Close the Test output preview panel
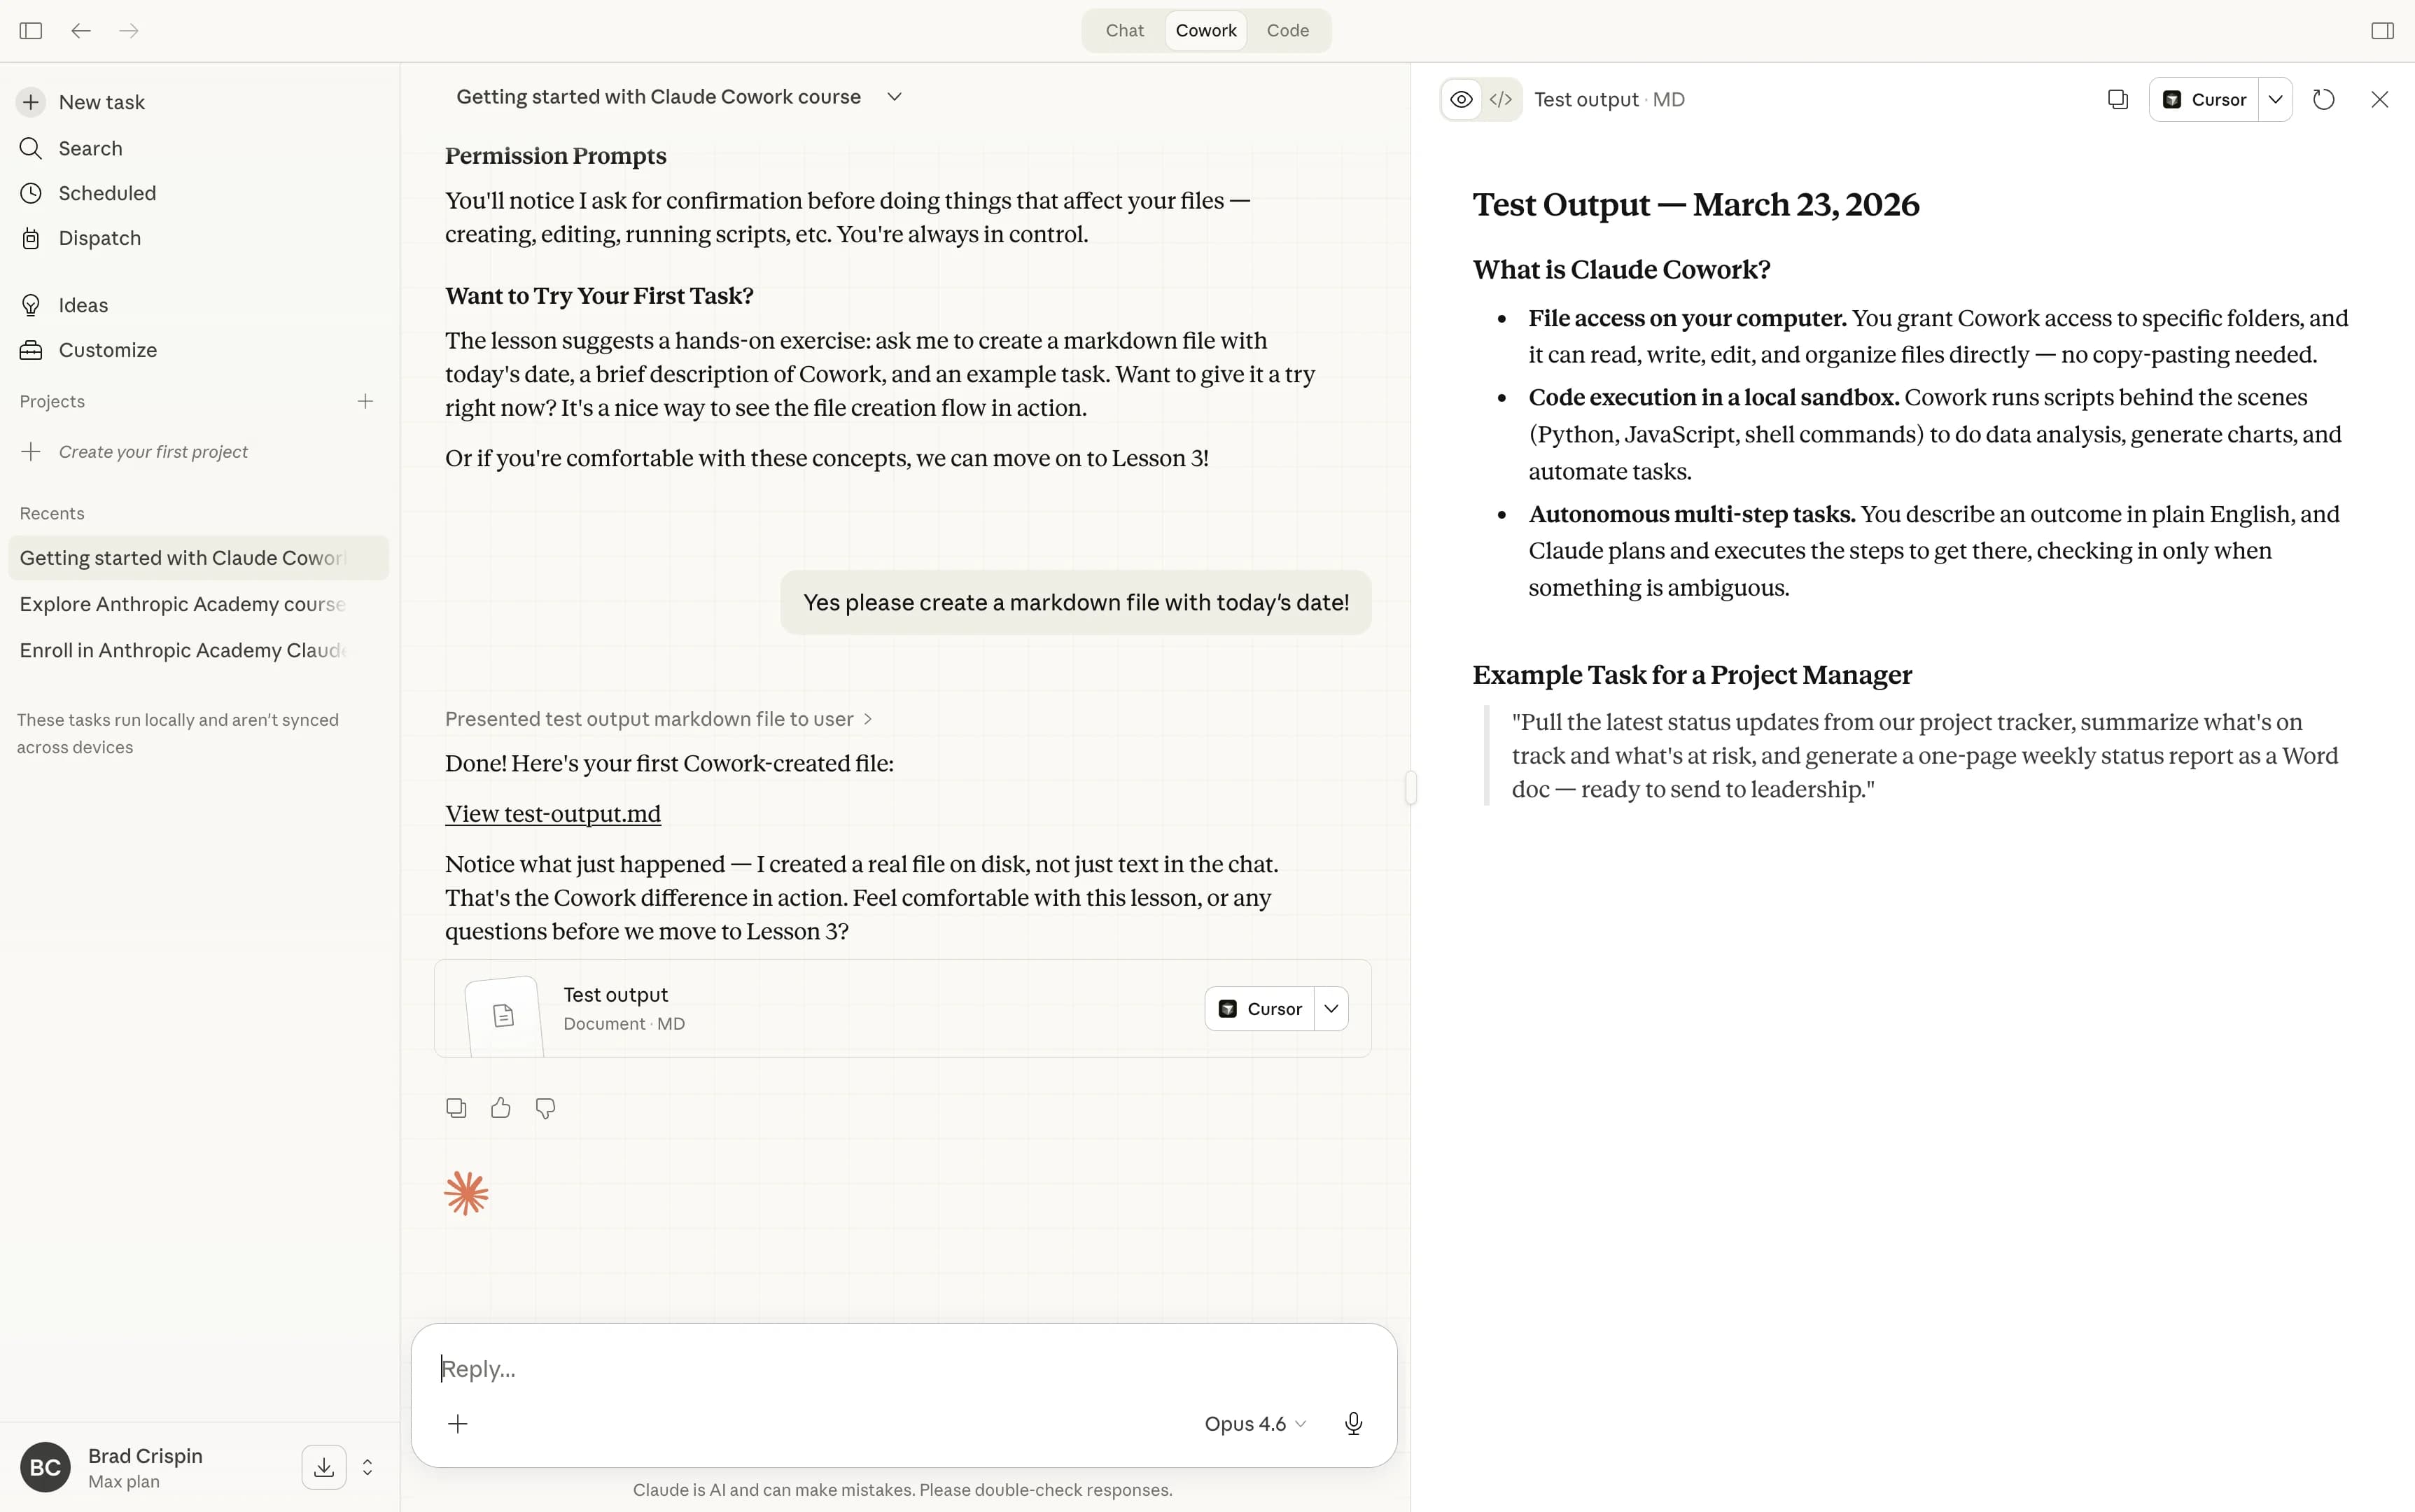 point(2380,99)
